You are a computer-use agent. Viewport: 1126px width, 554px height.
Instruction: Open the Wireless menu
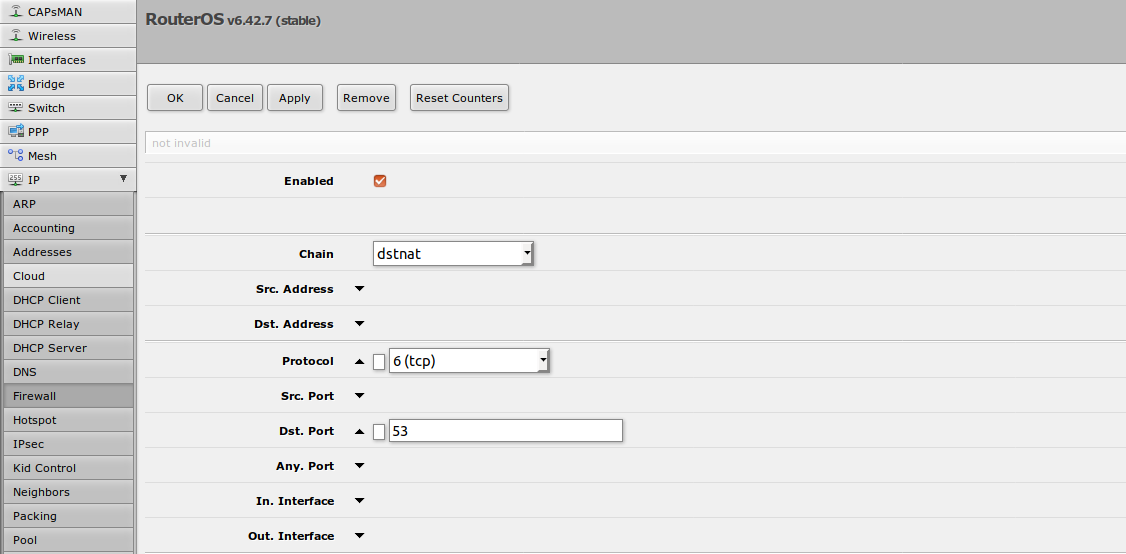68,35
